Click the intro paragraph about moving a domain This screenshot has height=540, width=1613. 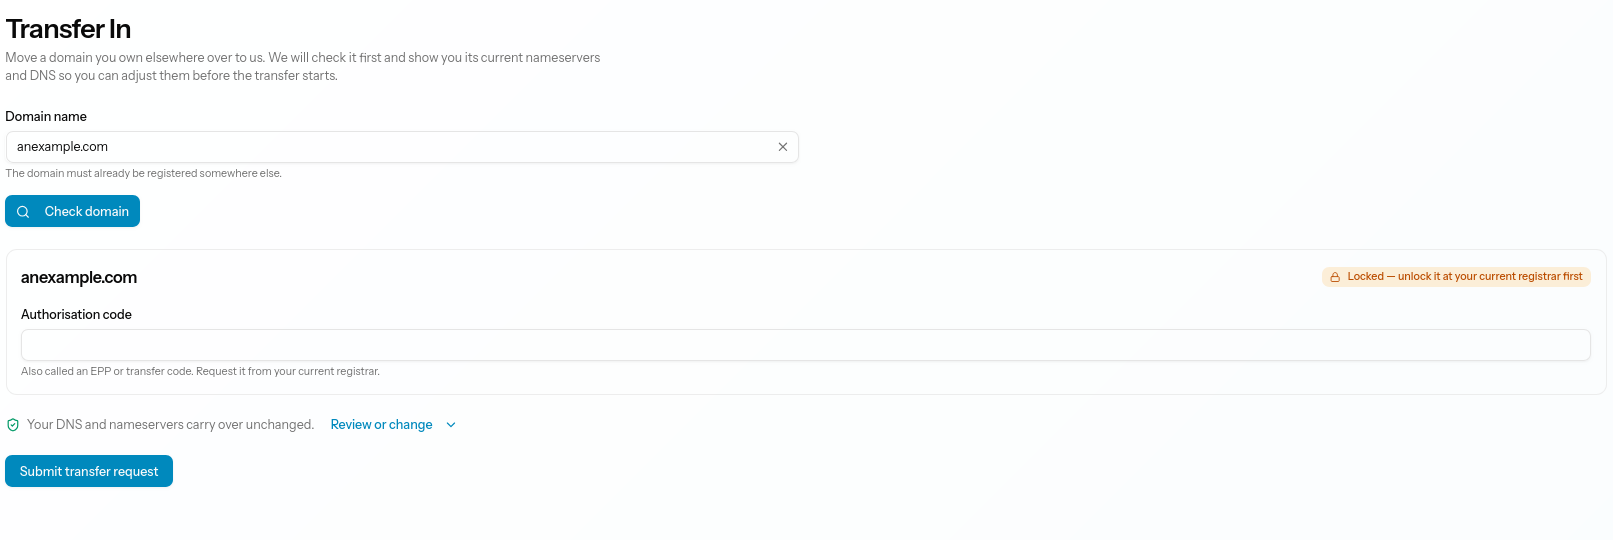tap(303, 67)
